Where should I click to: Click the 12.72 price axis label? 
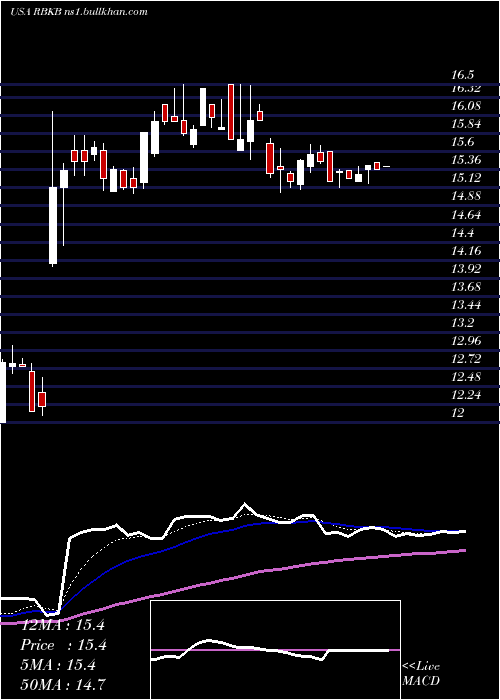click(x=466, y=359)
